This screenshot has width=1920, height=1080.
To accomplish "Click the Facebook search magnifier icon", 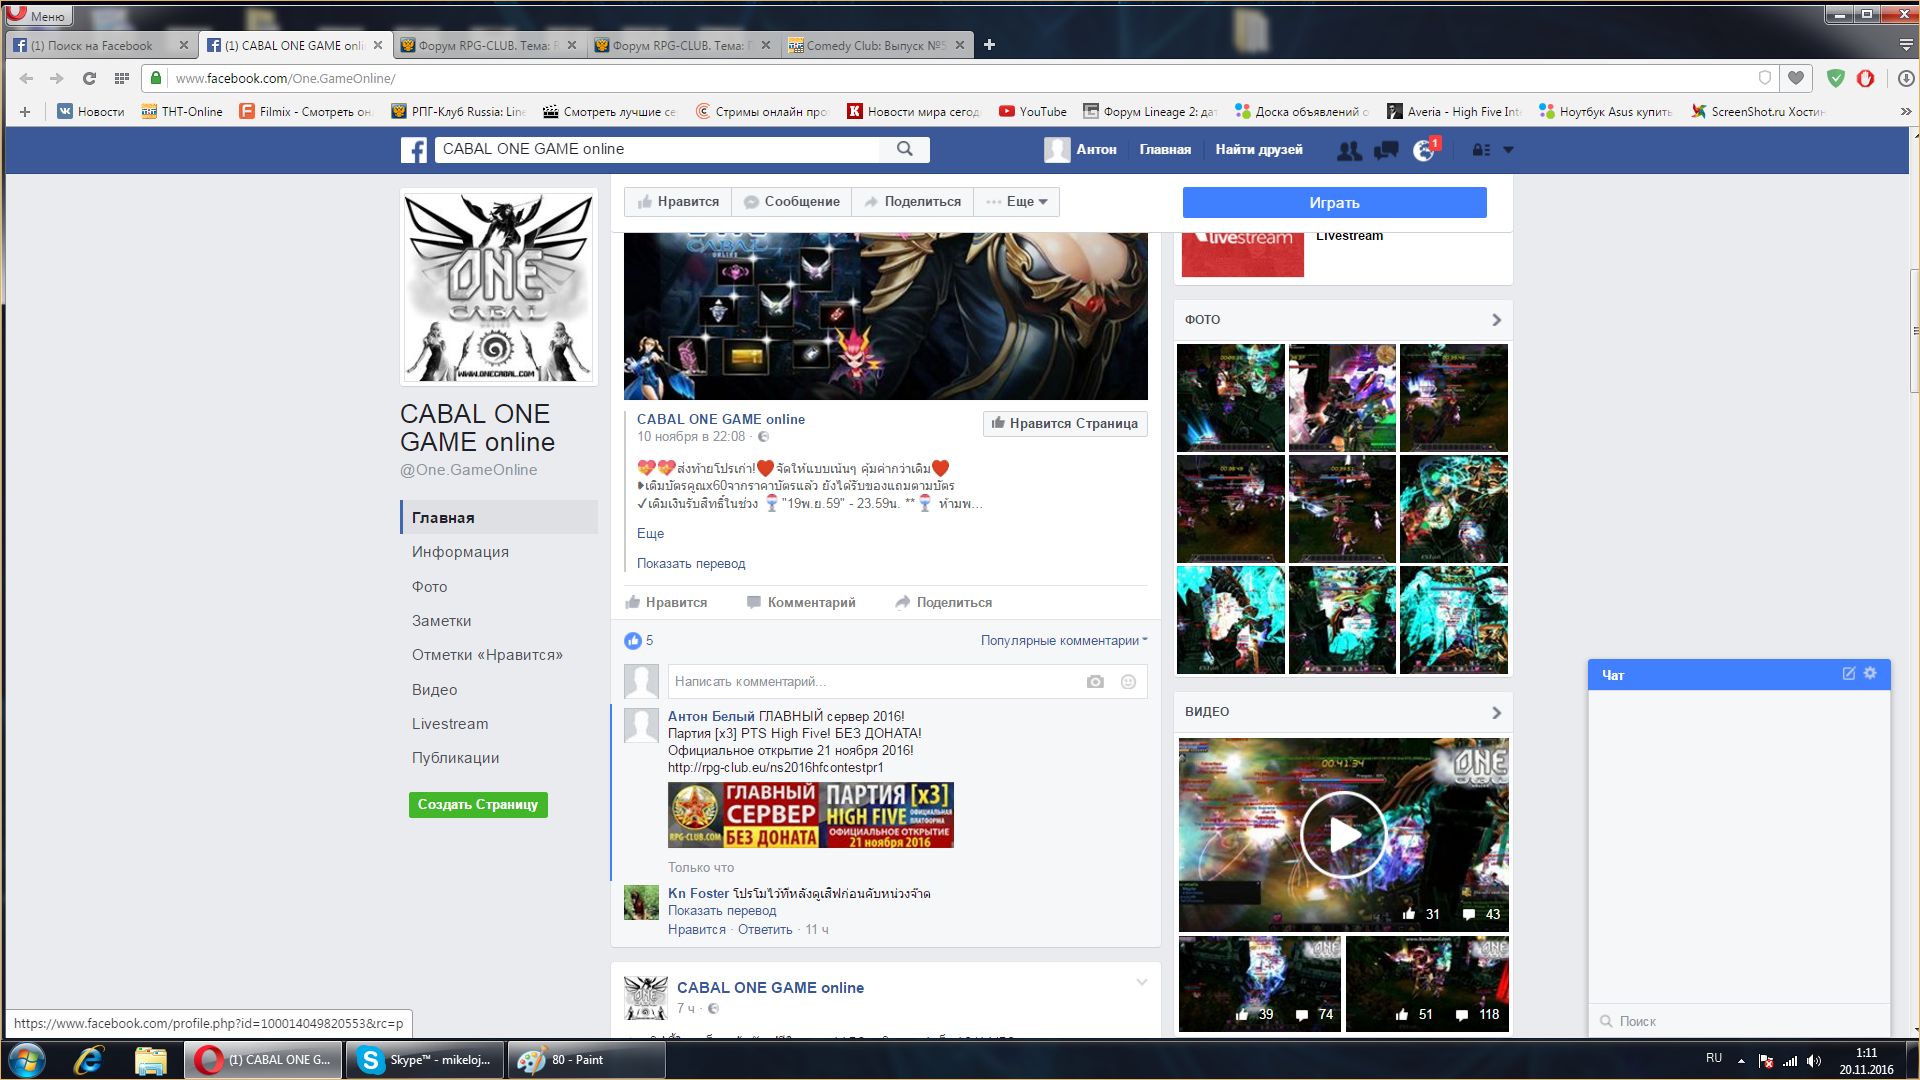I will click(904, 149).
